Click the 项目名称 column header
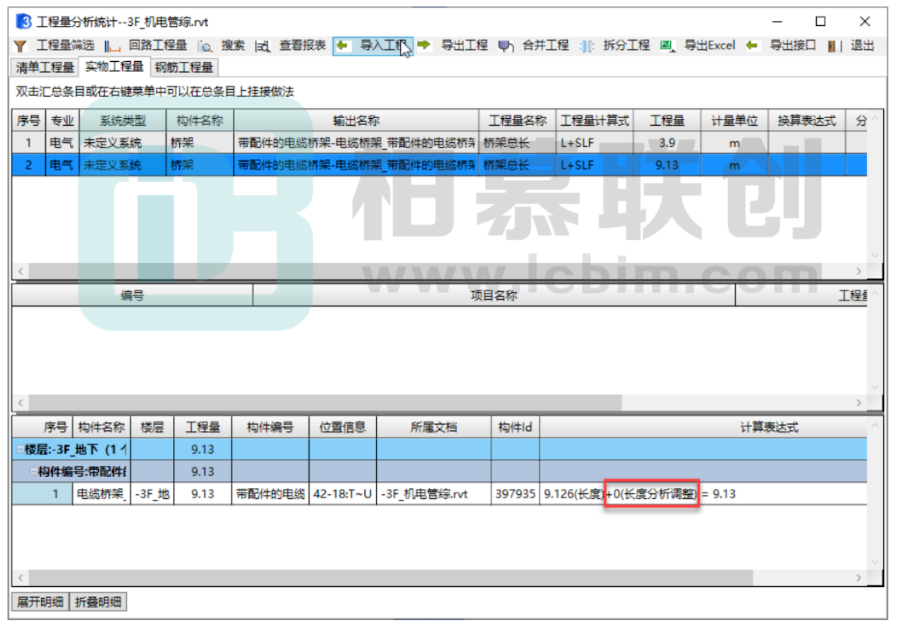The height and width of the screenshot is (627, 898). pyautogui.click(x=494, y=295)
